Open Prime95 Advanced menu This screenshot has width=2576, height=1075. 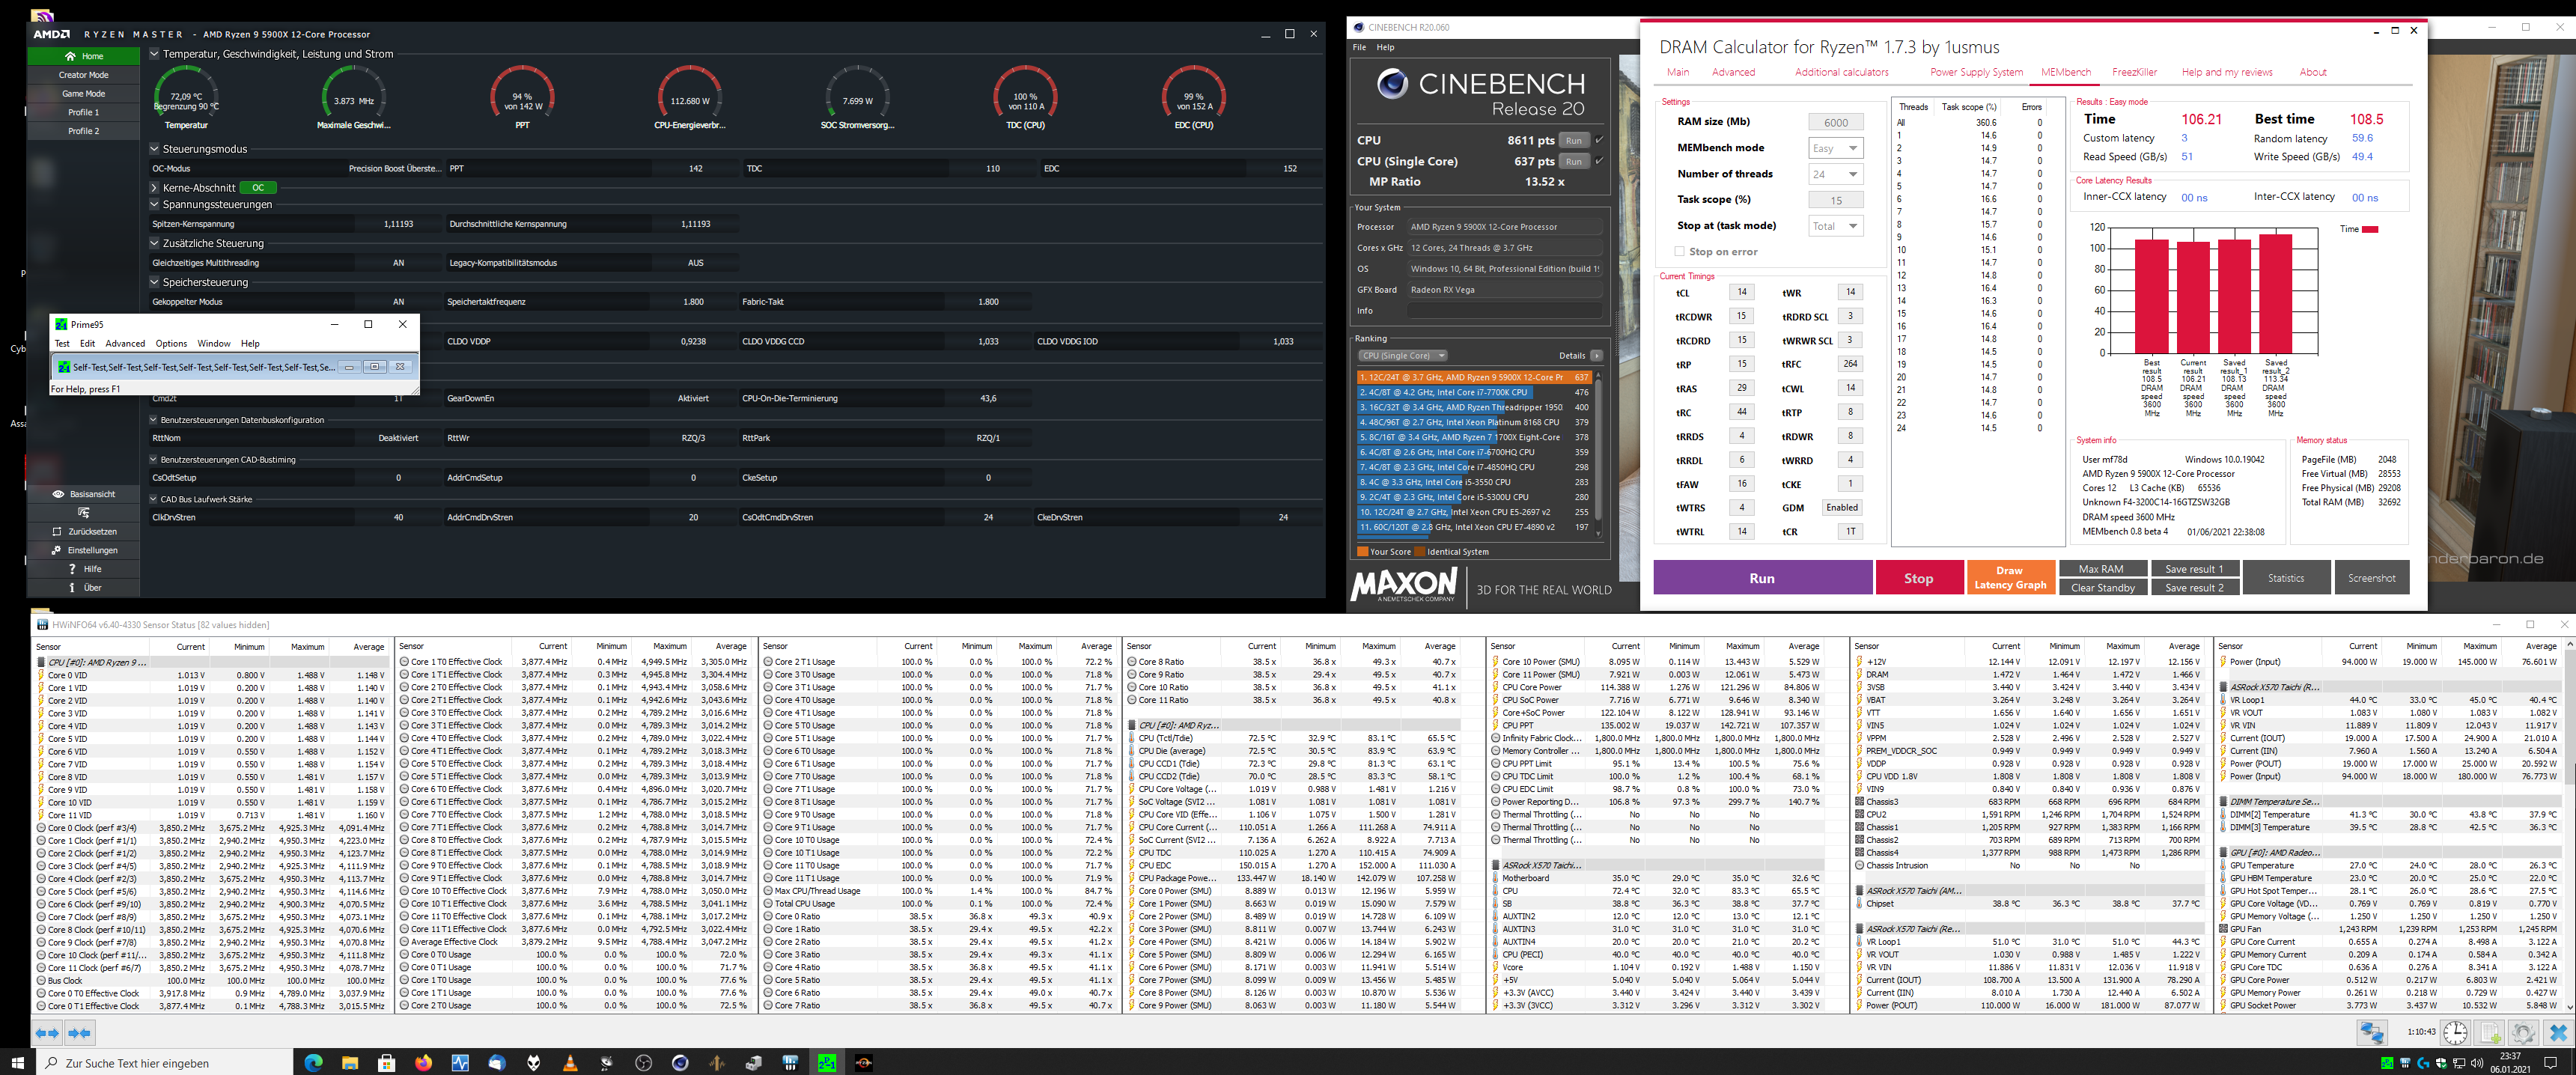pos(125,343)
